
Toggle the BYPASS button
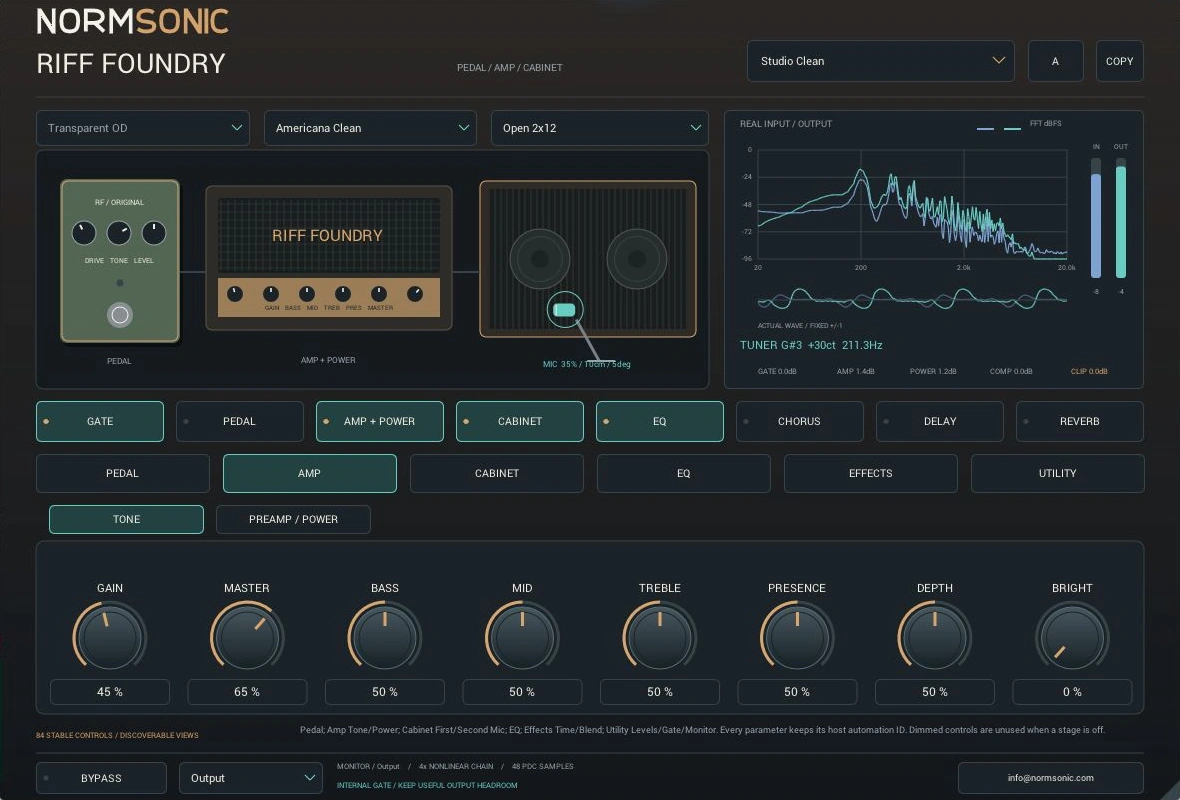point(101,778)
